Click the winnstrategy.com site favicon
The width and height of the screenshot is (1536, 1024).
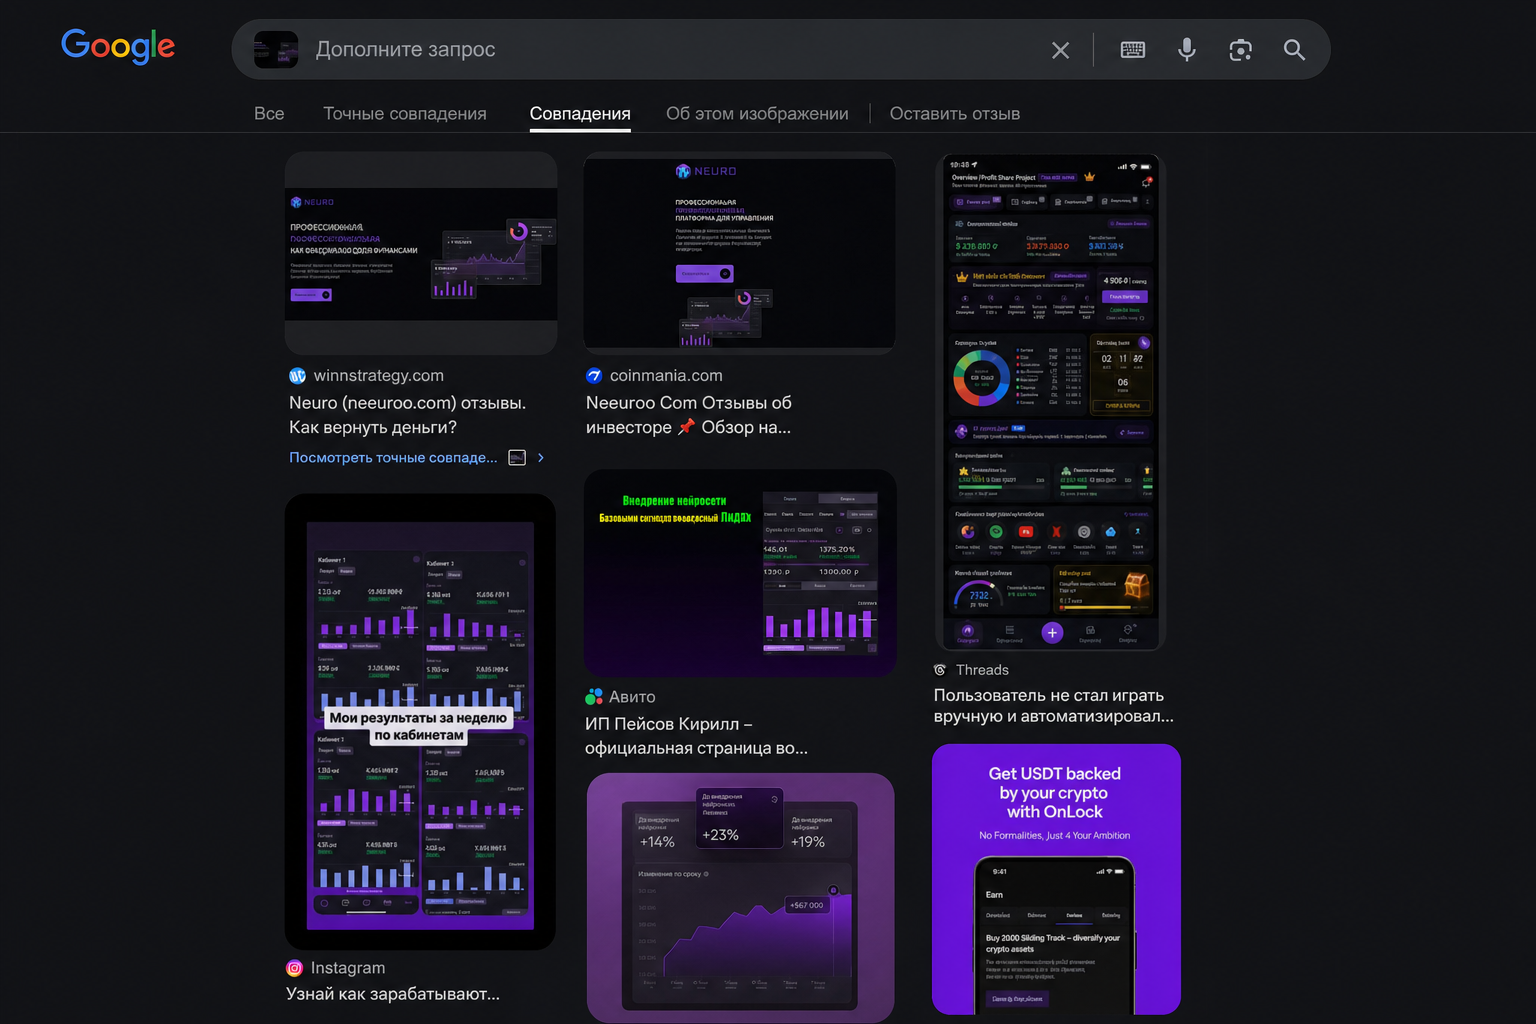pyautogui.click(x=297, y=376)
